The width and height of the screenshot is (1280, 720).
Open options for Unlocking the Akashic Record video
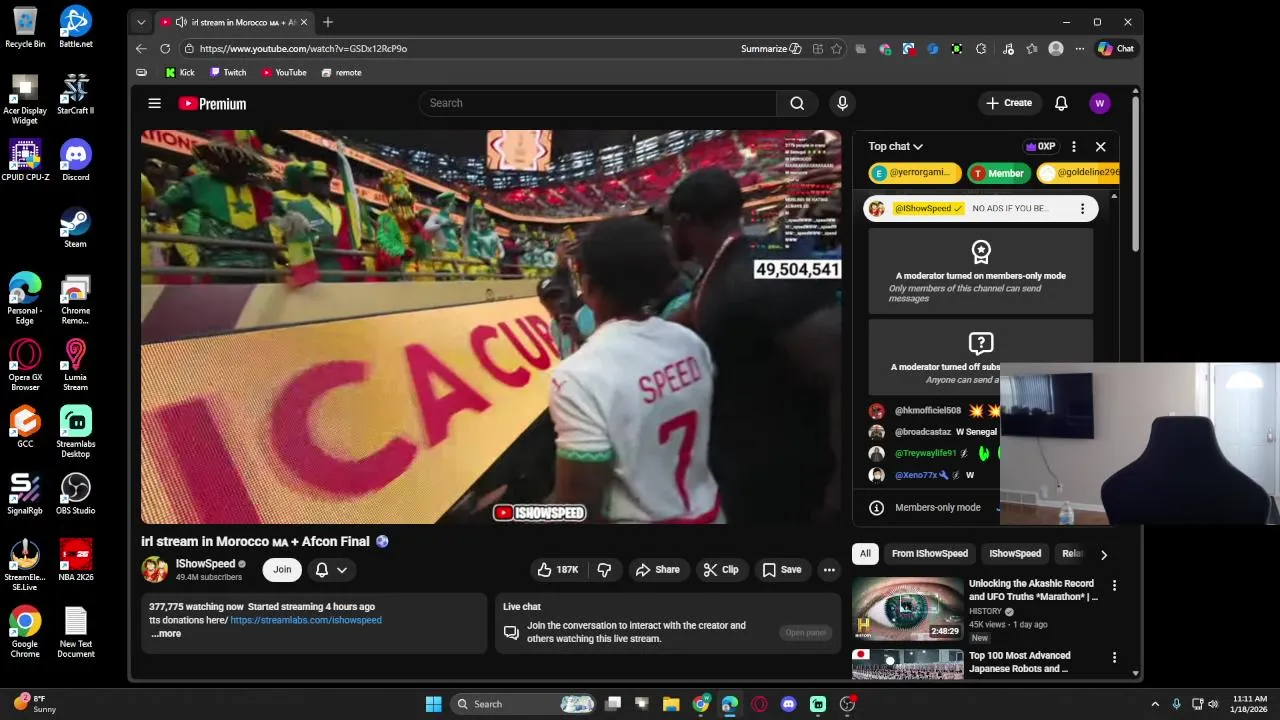[1114, 585]
